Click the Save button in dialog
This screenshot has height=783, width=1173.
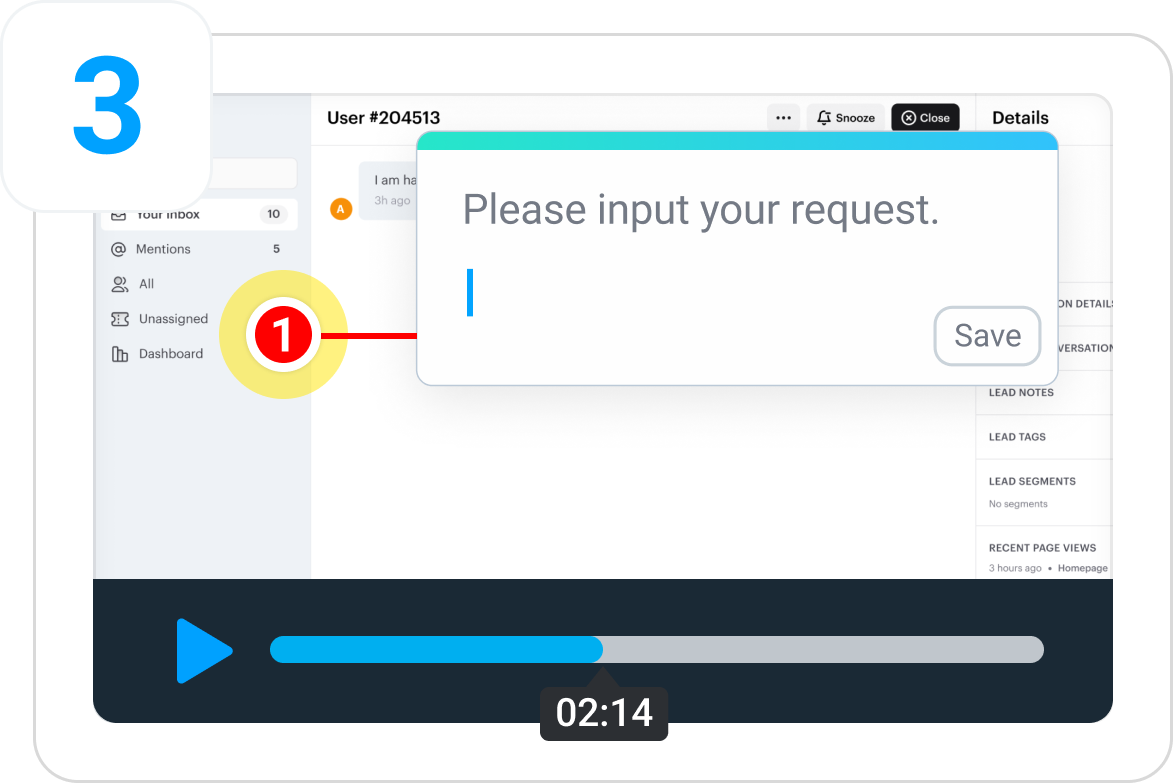987,336
